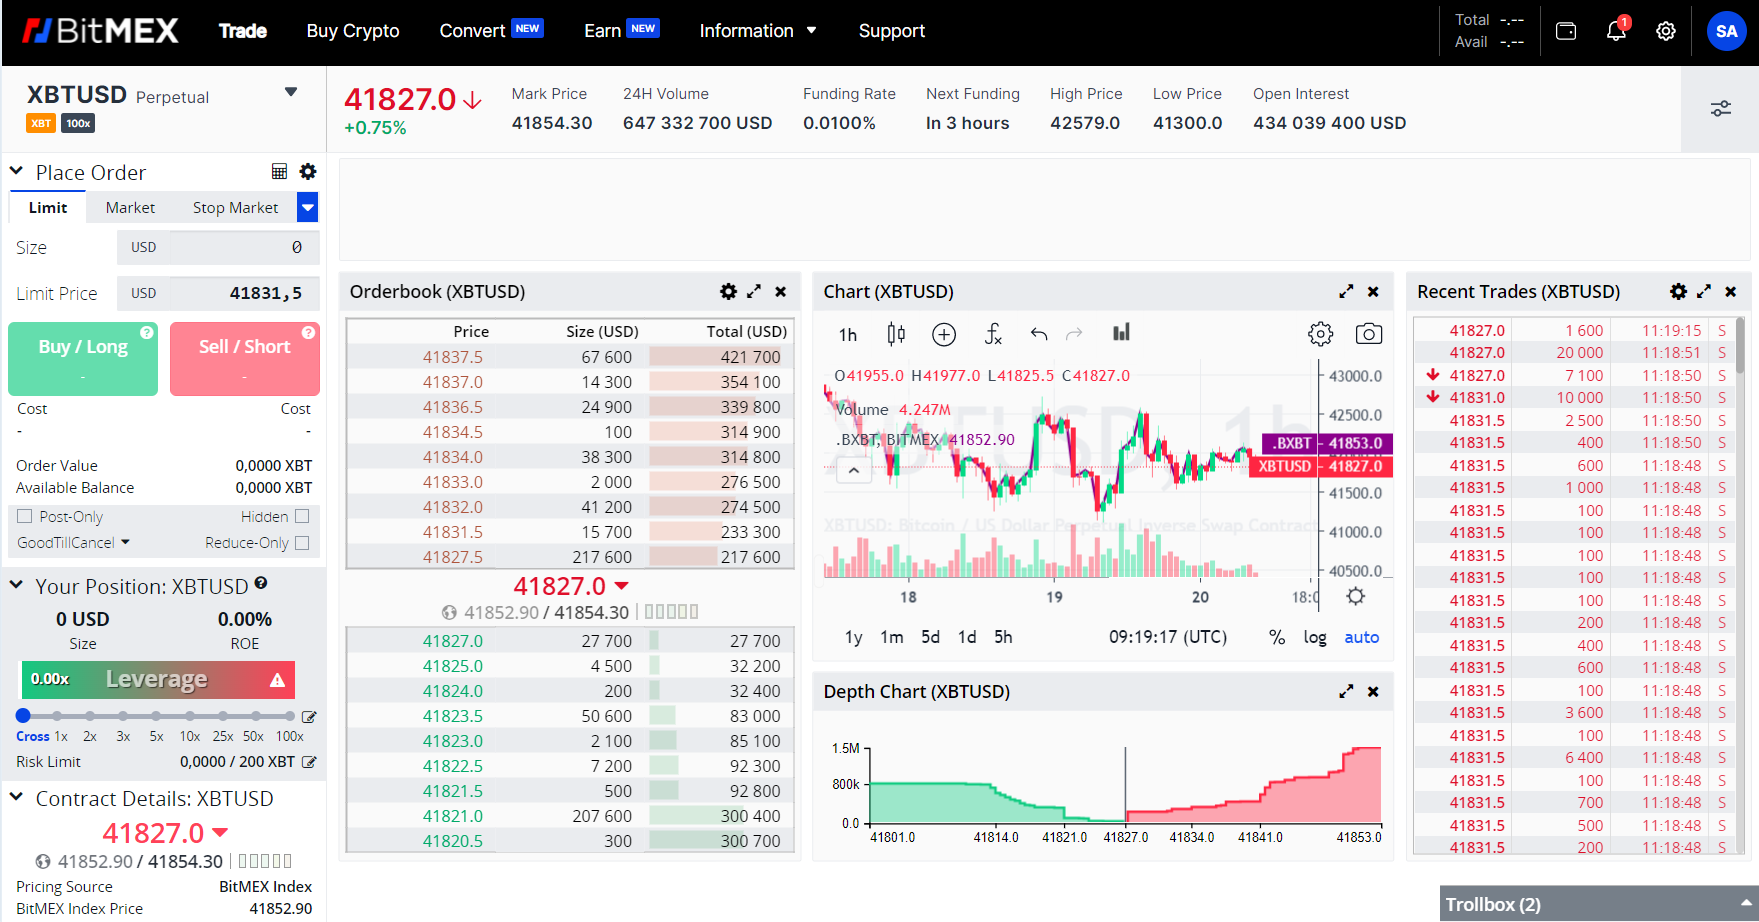Open 1h chart interval selector
The image size is (1759, 922).
pos(848,335)
